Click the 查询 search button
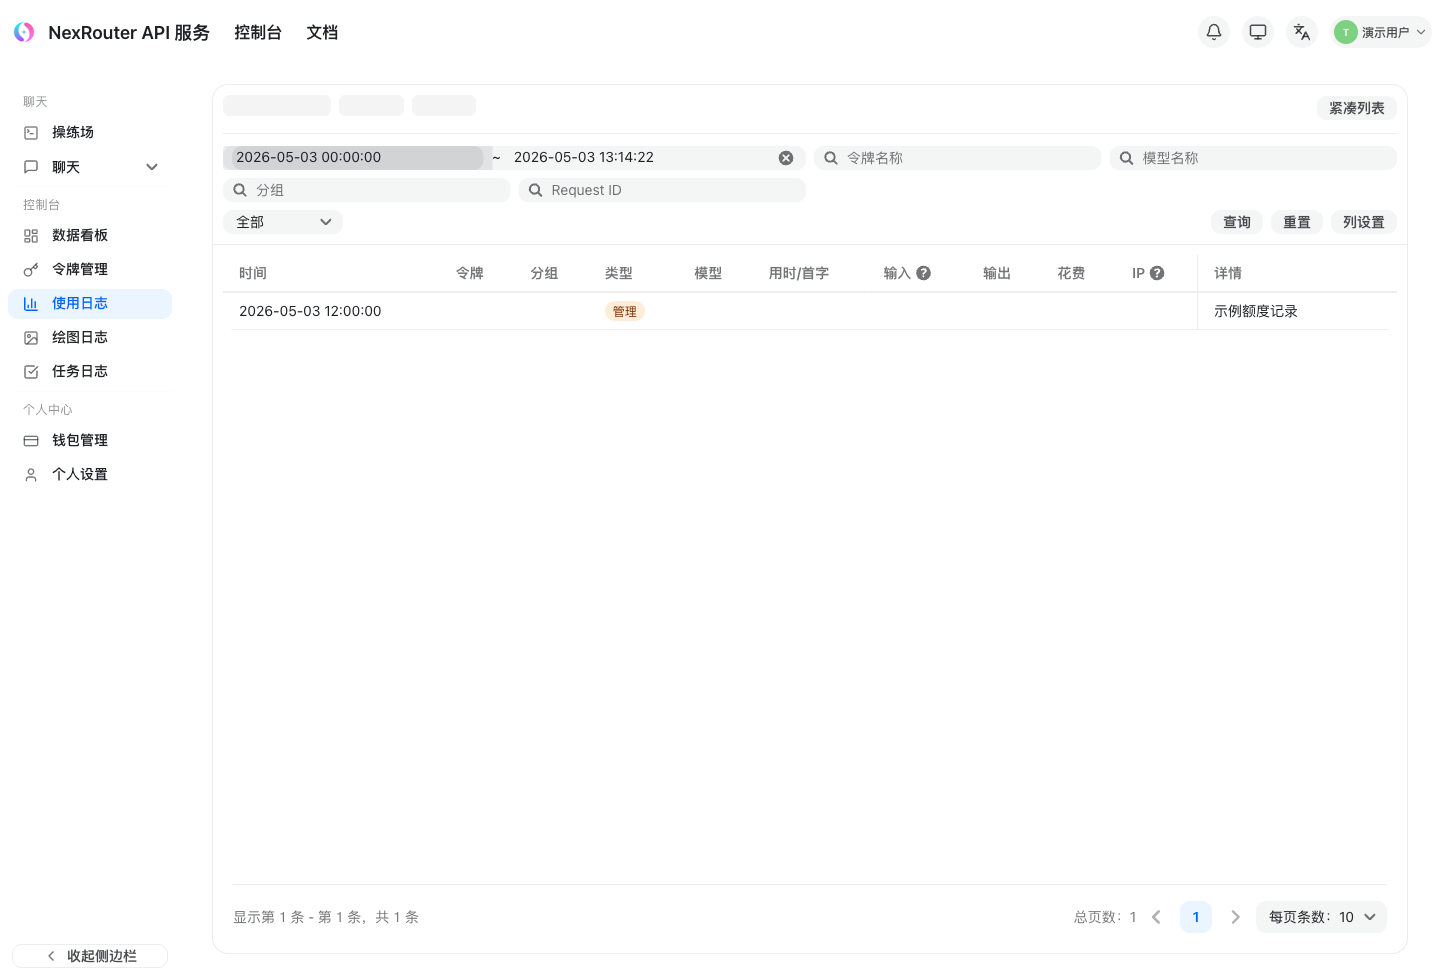 (1237, 222)
